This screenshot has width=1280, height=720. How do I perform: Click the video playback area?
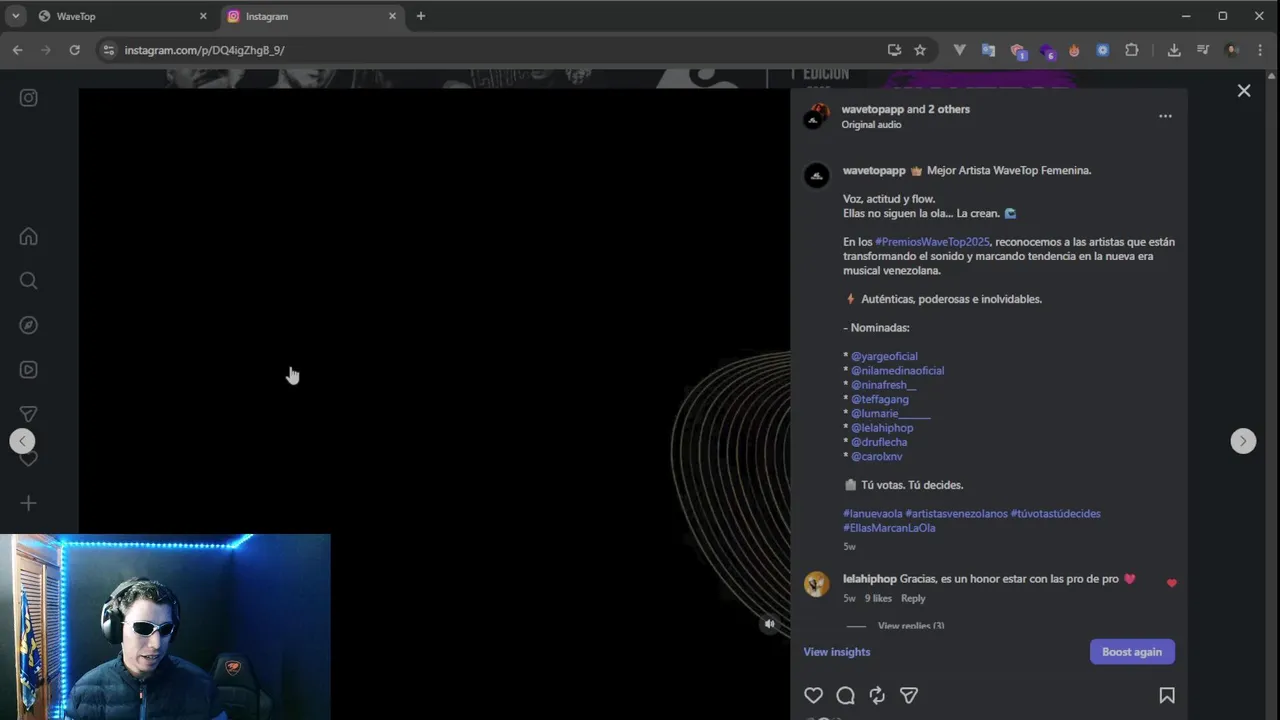(434, 404)
